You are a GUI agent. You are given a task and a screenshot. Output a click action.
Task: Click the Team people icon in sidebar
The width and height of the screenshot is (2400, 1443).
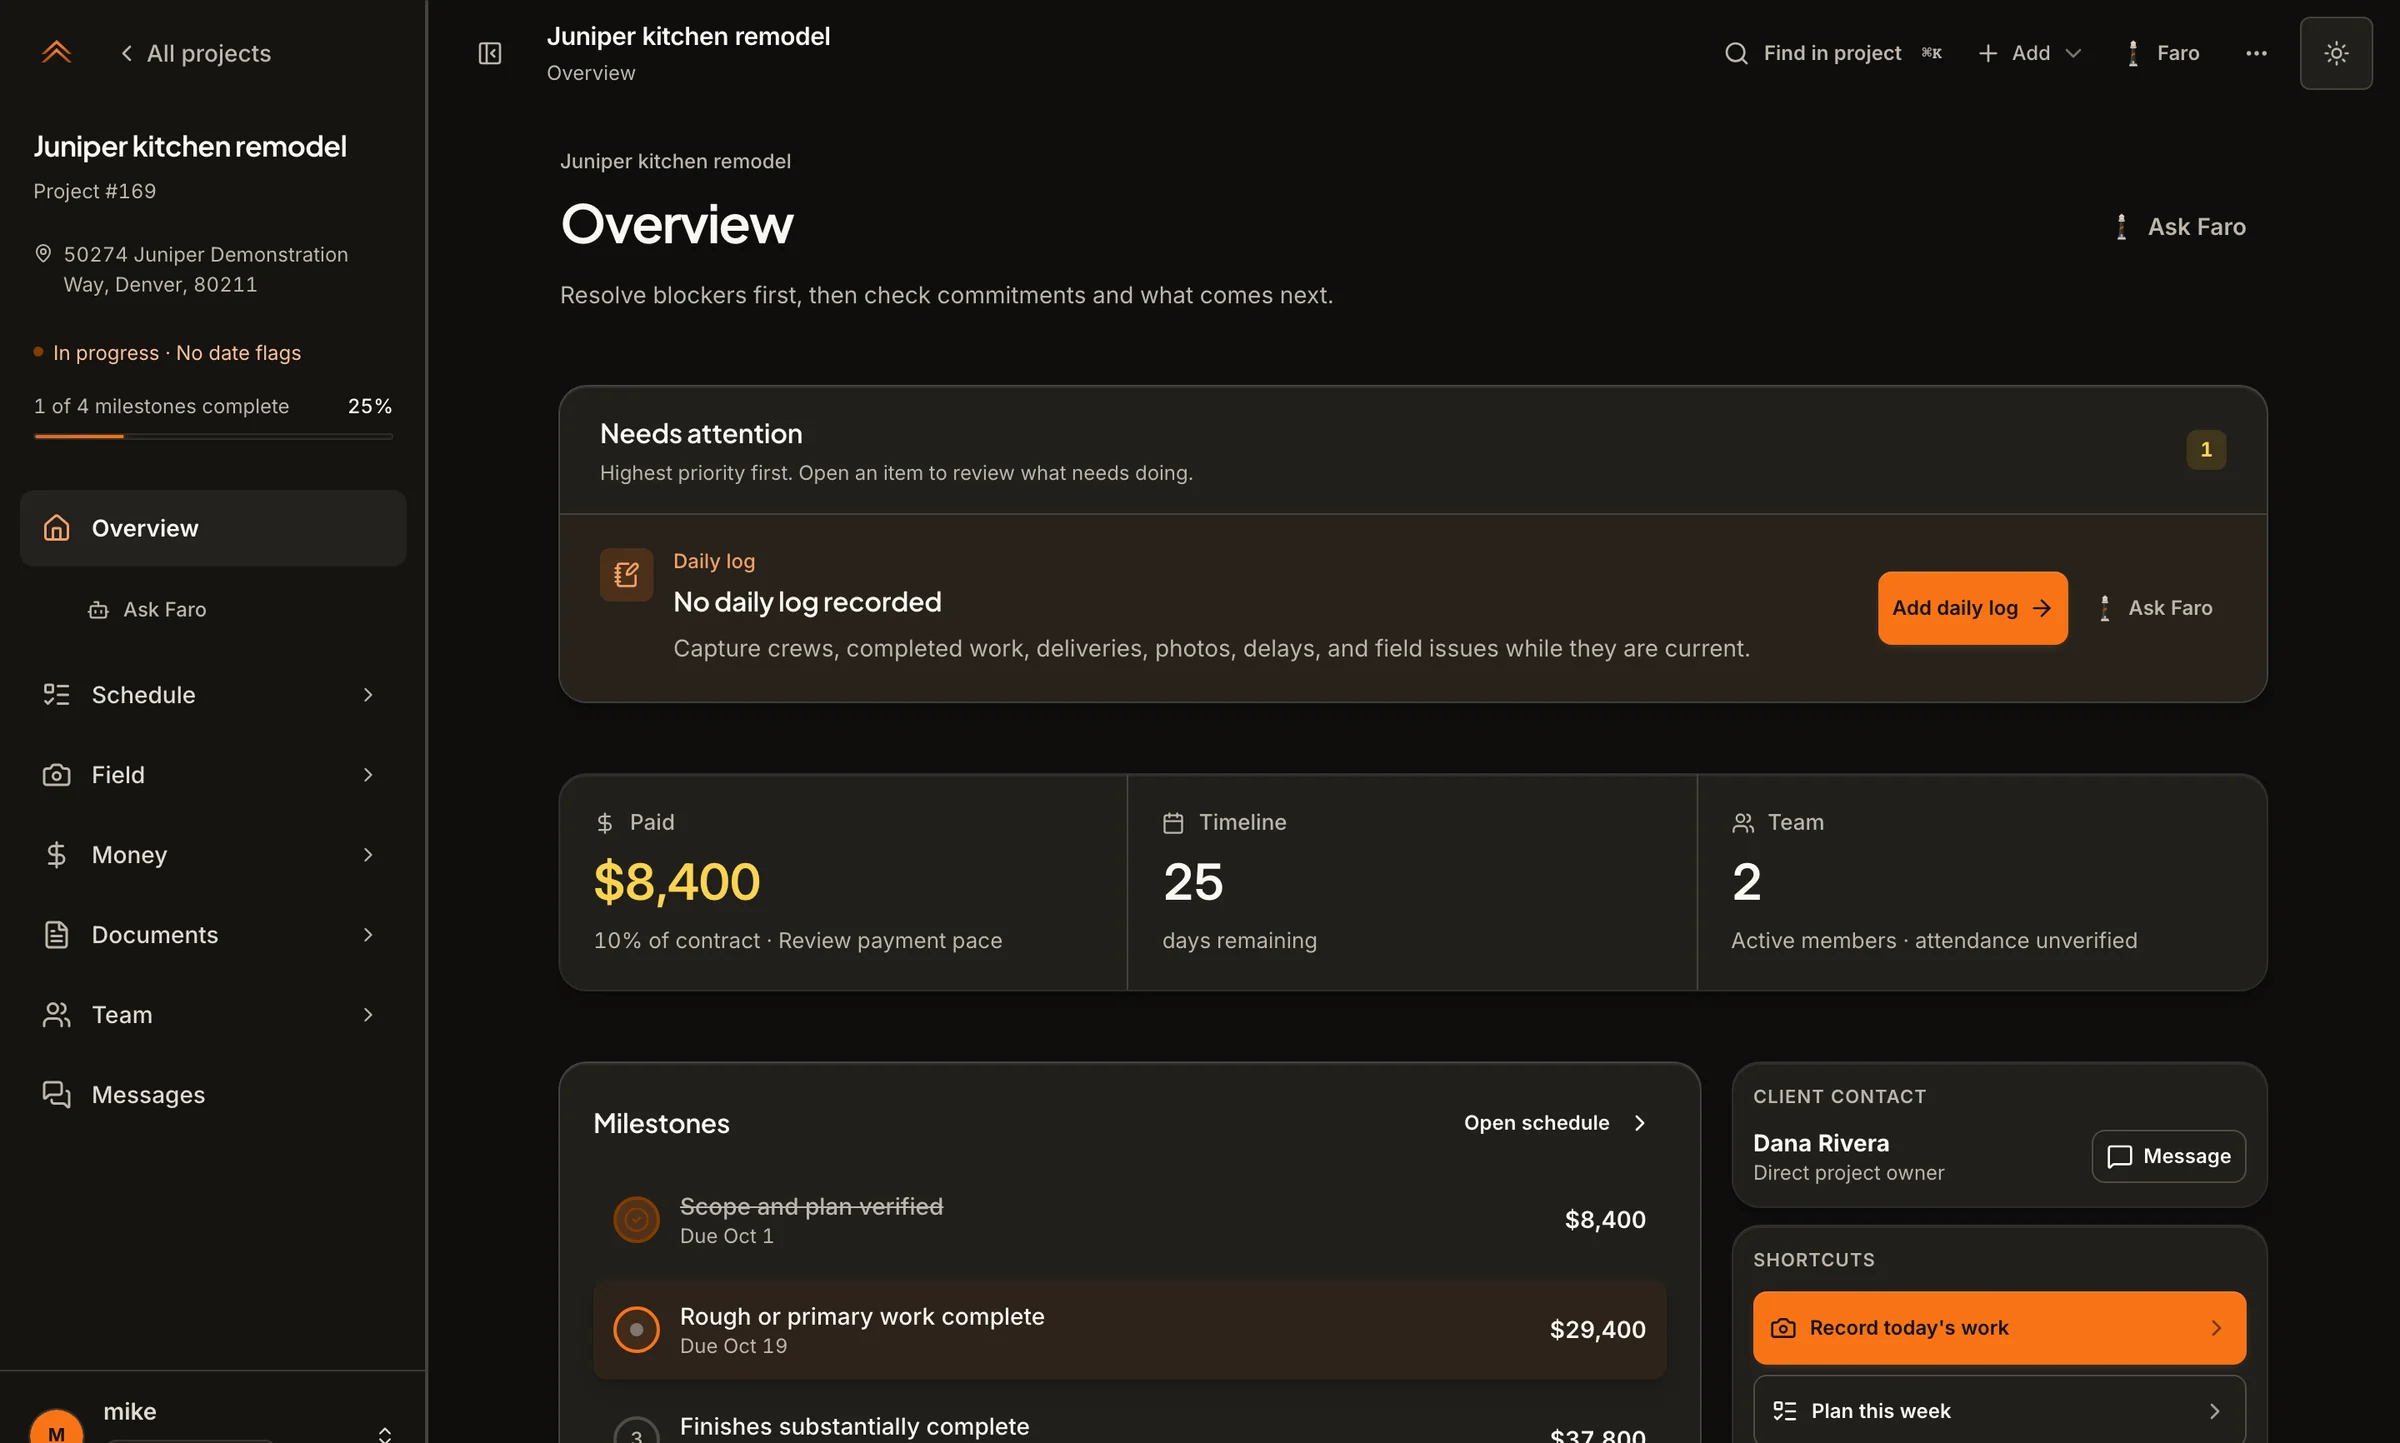(x=56, y=1015)
